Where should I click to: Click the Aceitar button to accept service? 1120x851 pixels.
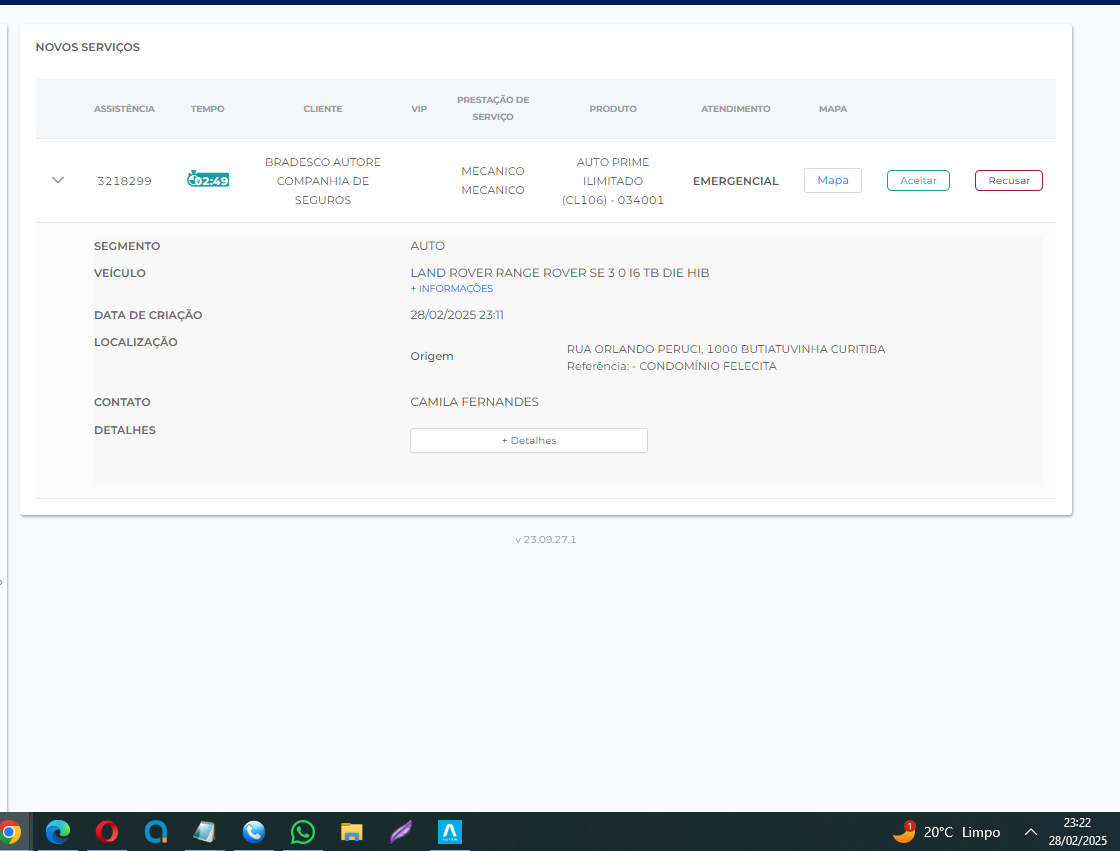point(917,180)
